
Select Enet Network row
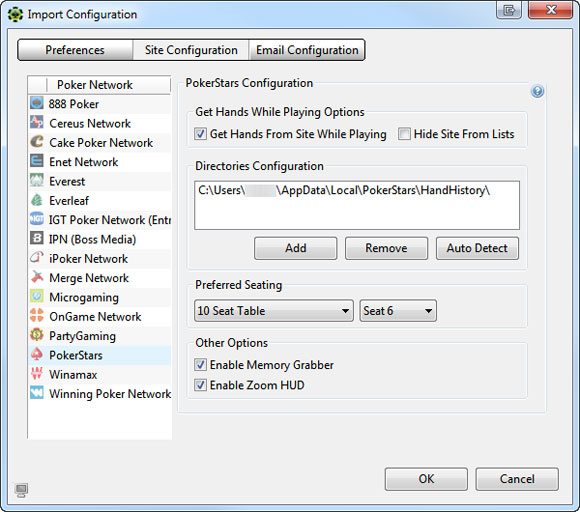click(100, 162)
